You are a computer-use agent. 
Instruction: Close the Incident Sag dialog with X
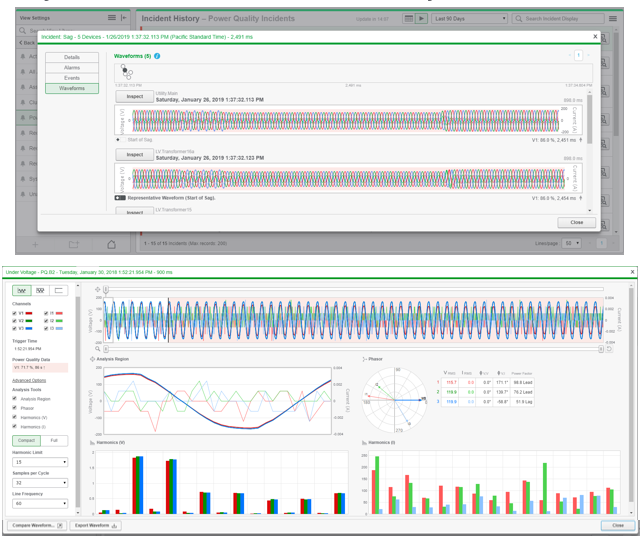click(595, 37)
